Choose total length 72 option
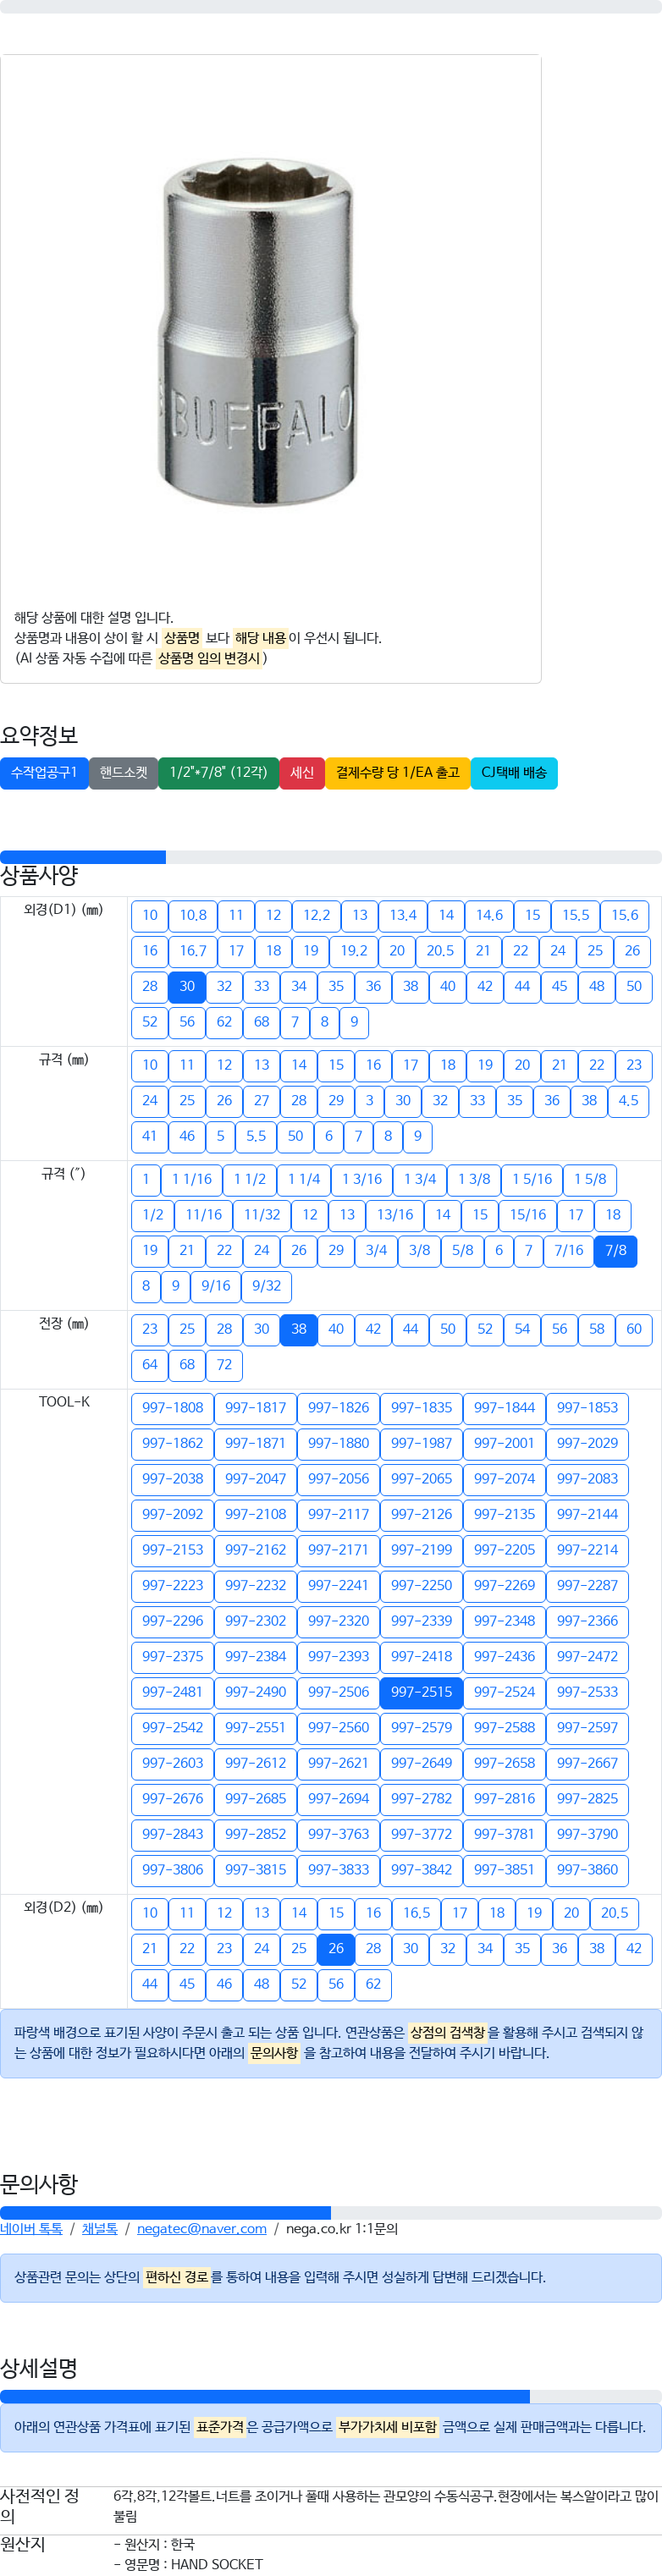Image resolution: width=662 pixels, height=2576 pixels. [224, 1364]
